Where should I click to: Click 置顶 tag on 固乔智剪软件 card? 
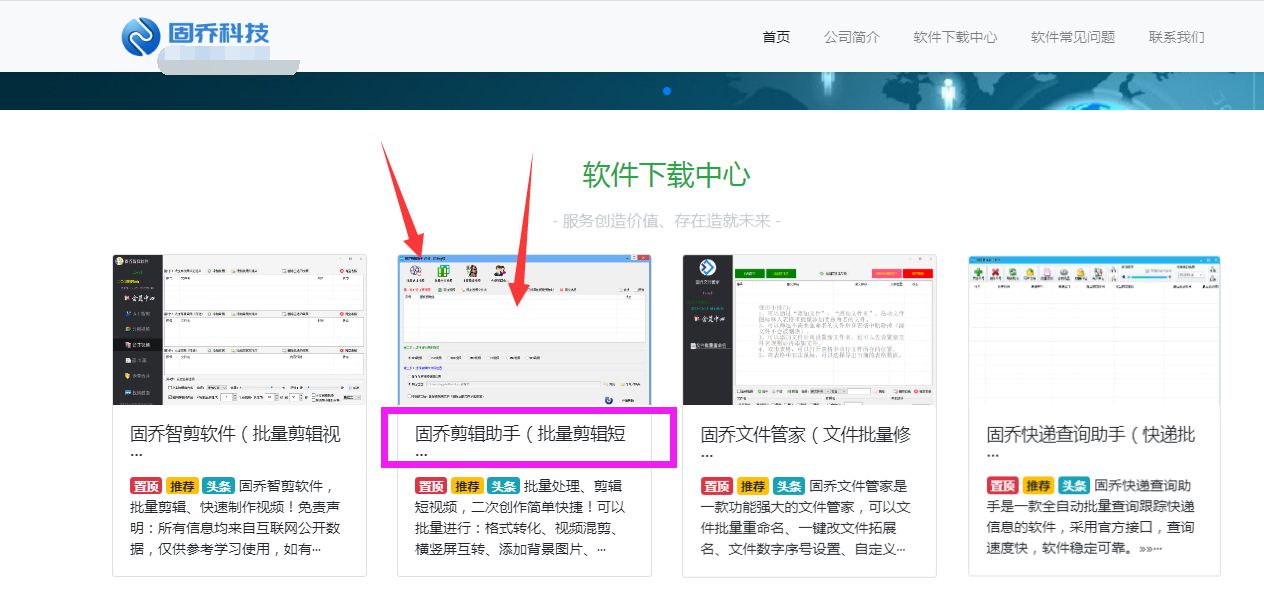point(146,486)
